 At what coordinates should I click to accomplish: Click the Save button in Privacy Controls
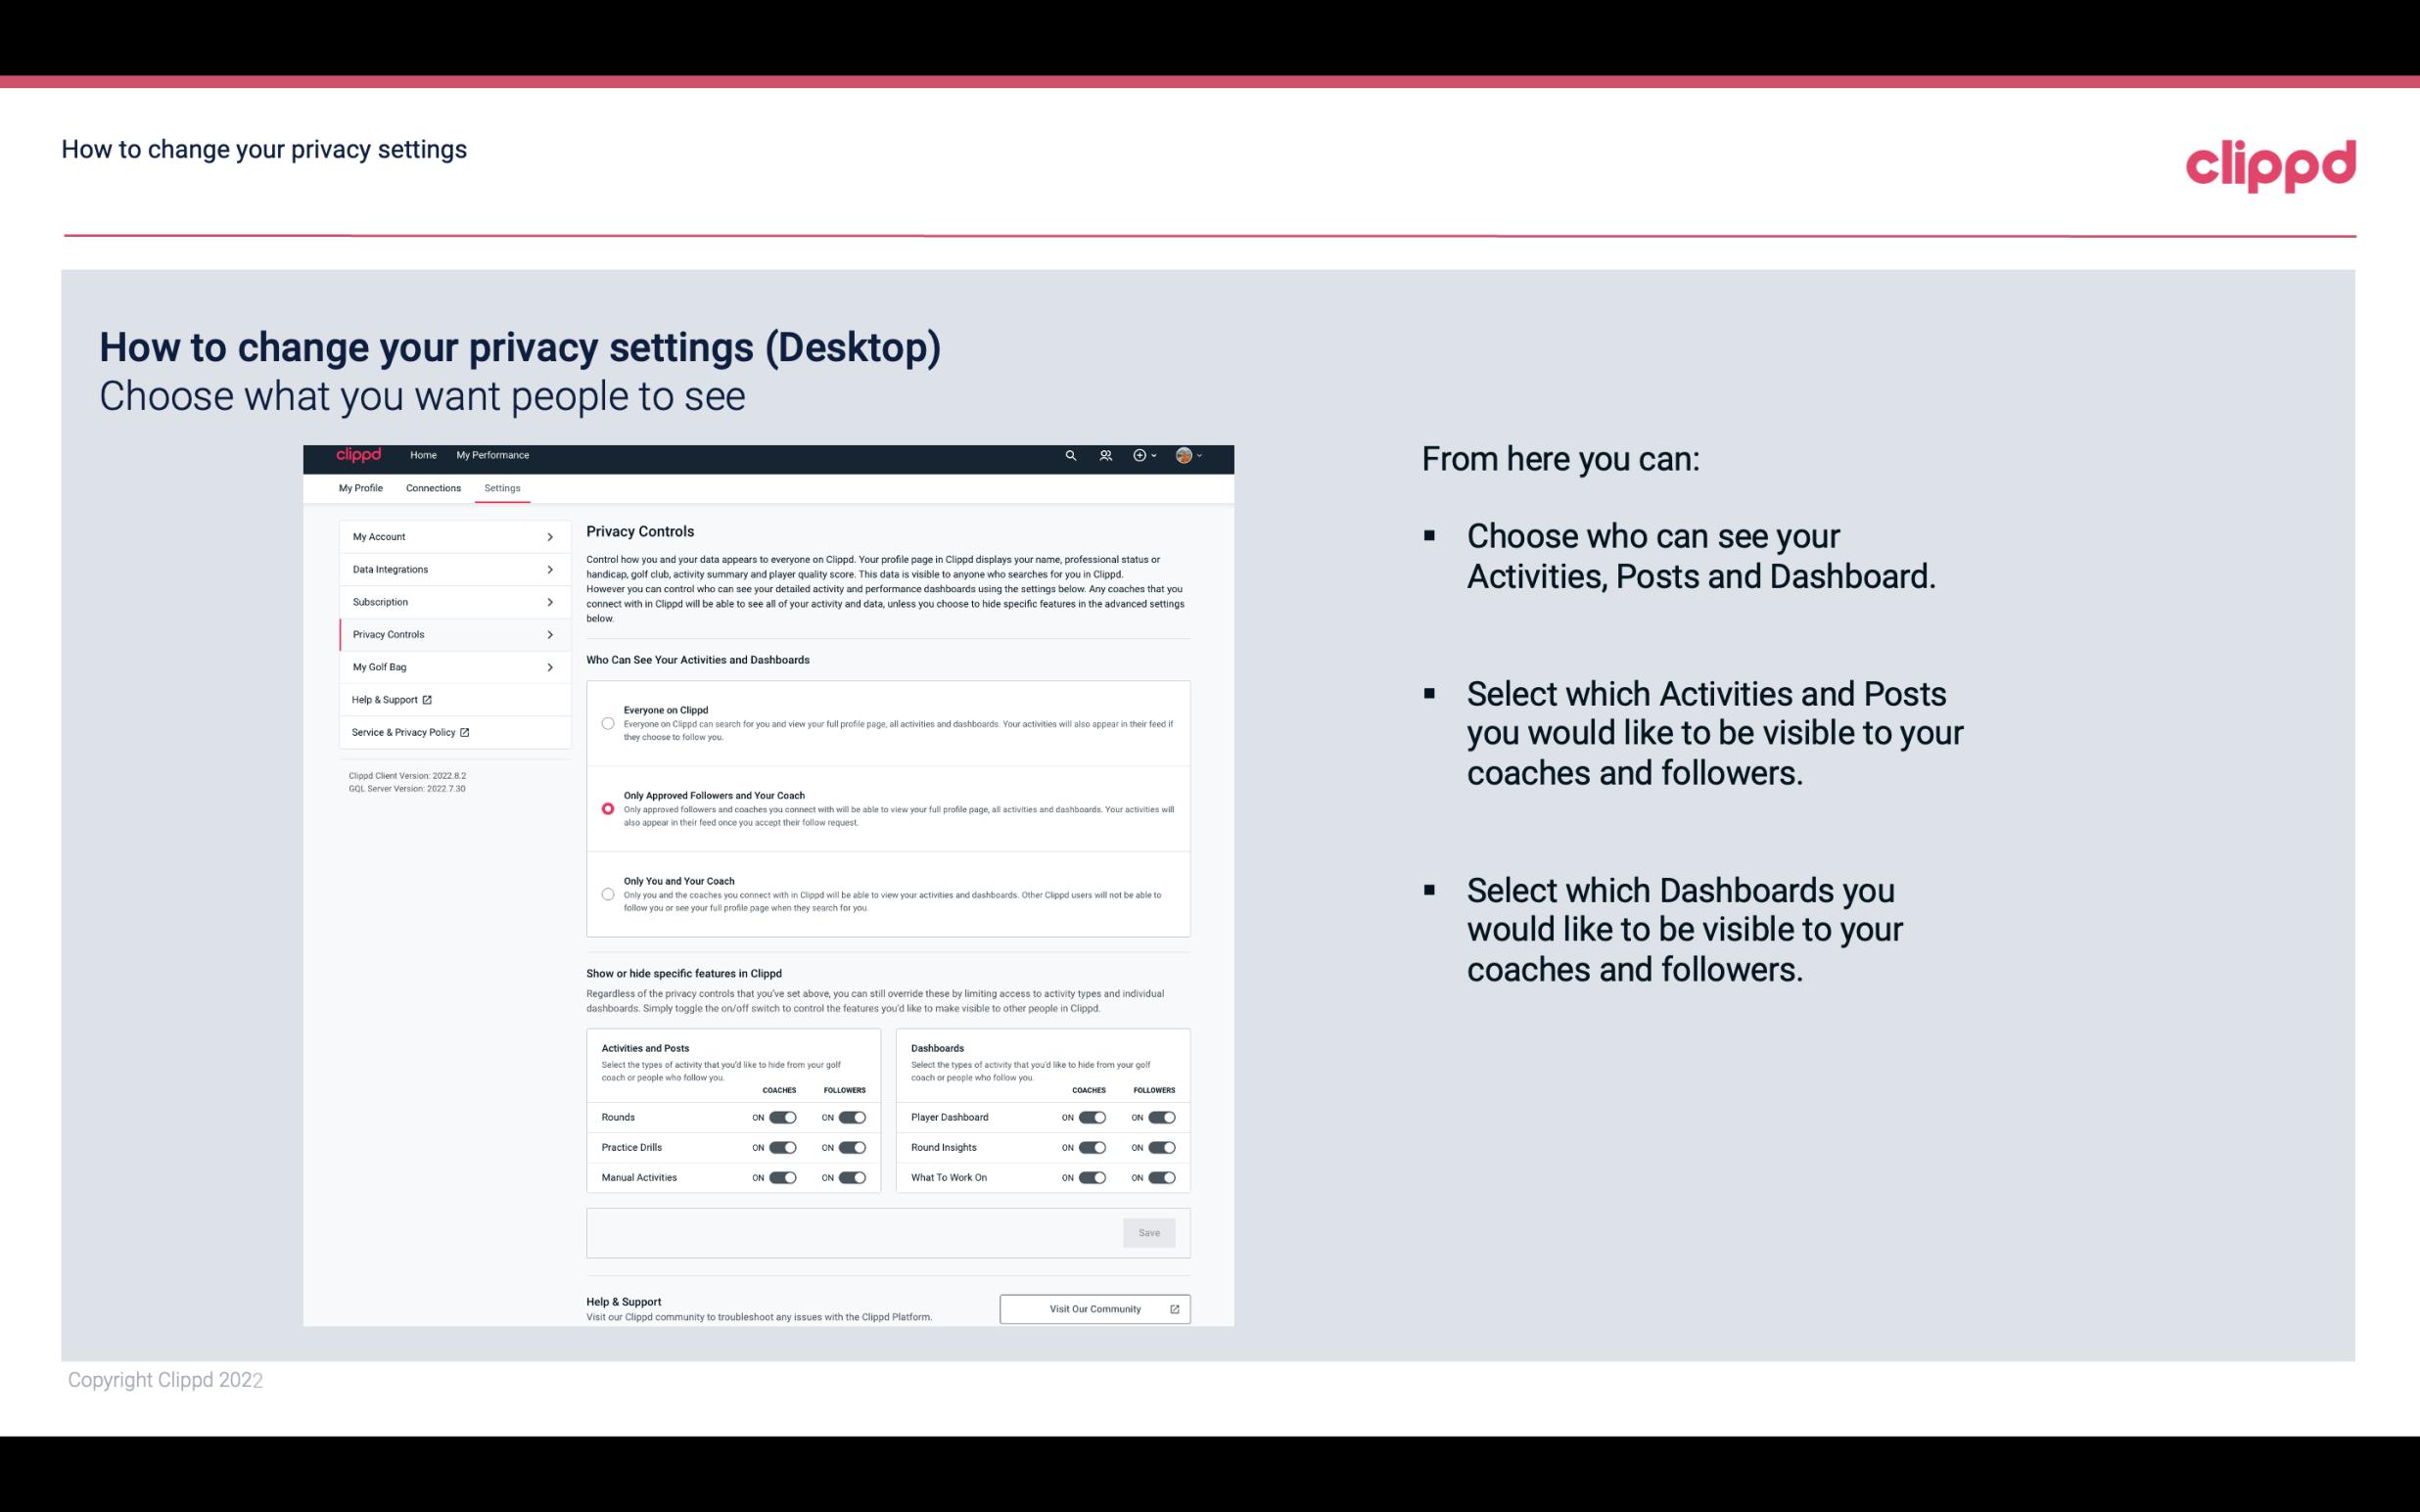1150,1231
